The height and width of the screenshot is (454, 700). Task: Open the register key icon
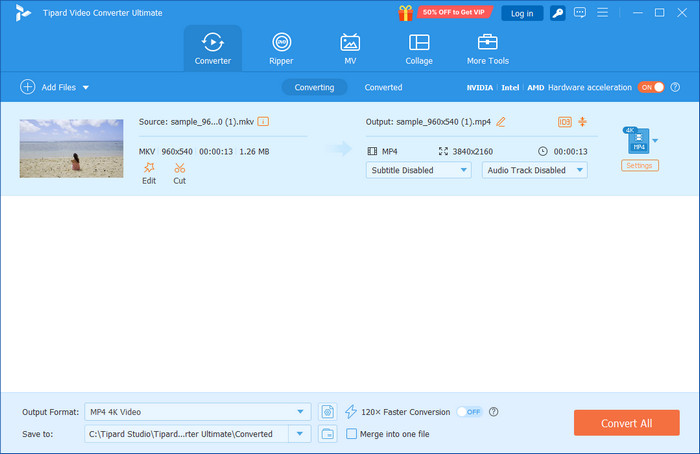558,13
